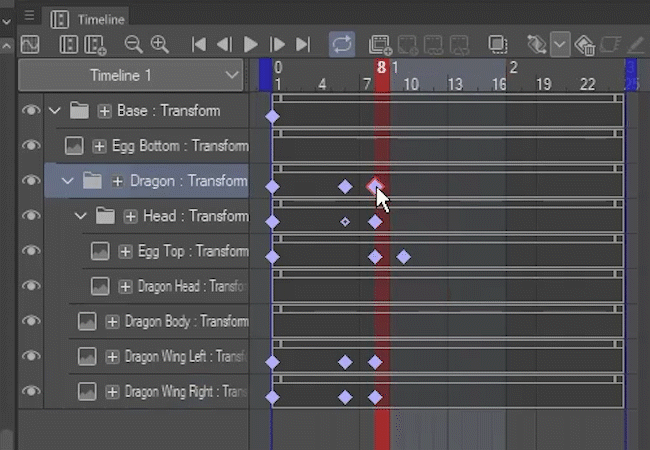Select the small Head keyframe at frame 6

tap(345, 222)
